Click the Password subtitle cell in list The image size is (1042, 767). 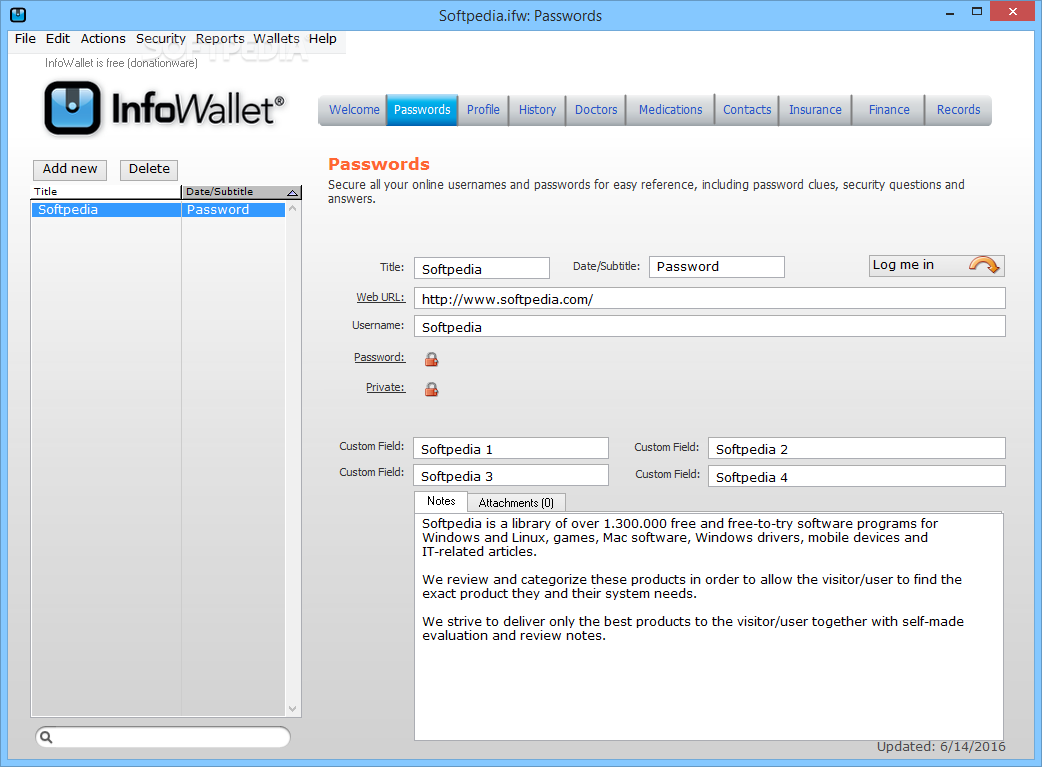233,209
